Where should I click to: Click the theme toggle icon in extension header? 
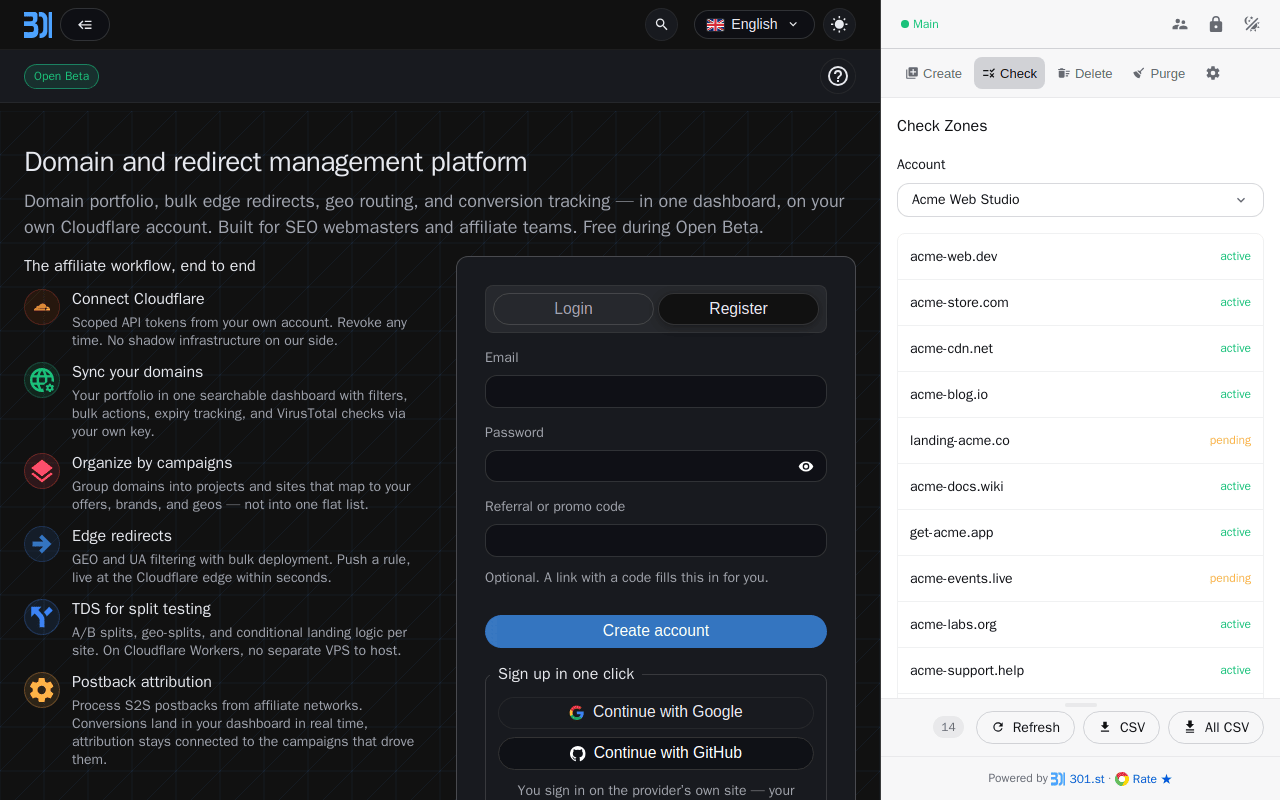coord(1252,24)
